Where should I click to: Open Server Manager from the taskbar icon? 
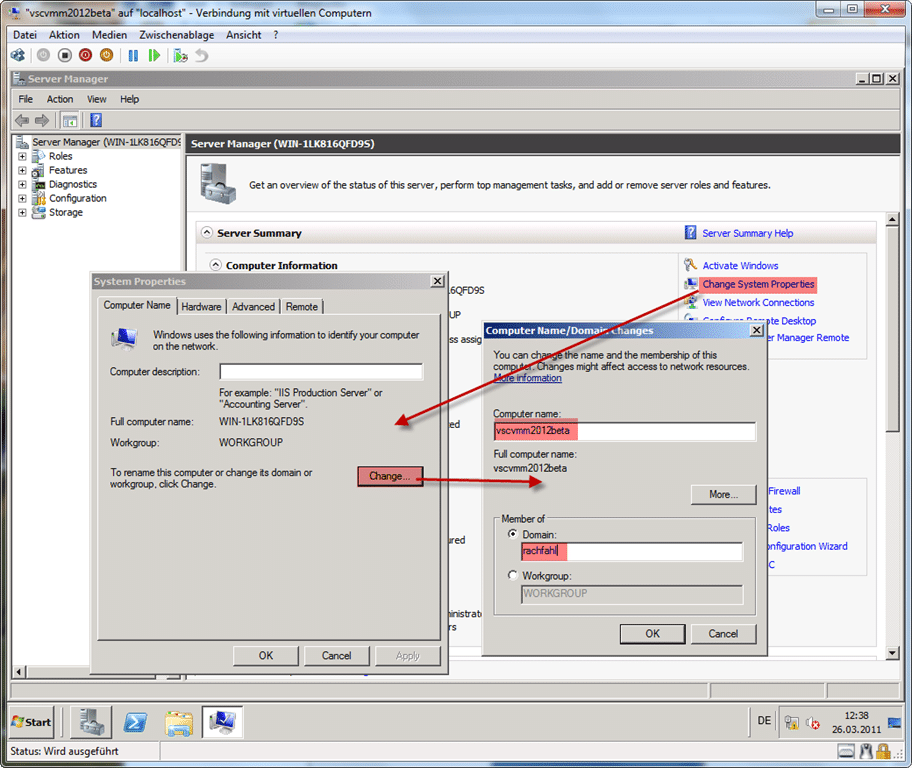click(91, 722)
